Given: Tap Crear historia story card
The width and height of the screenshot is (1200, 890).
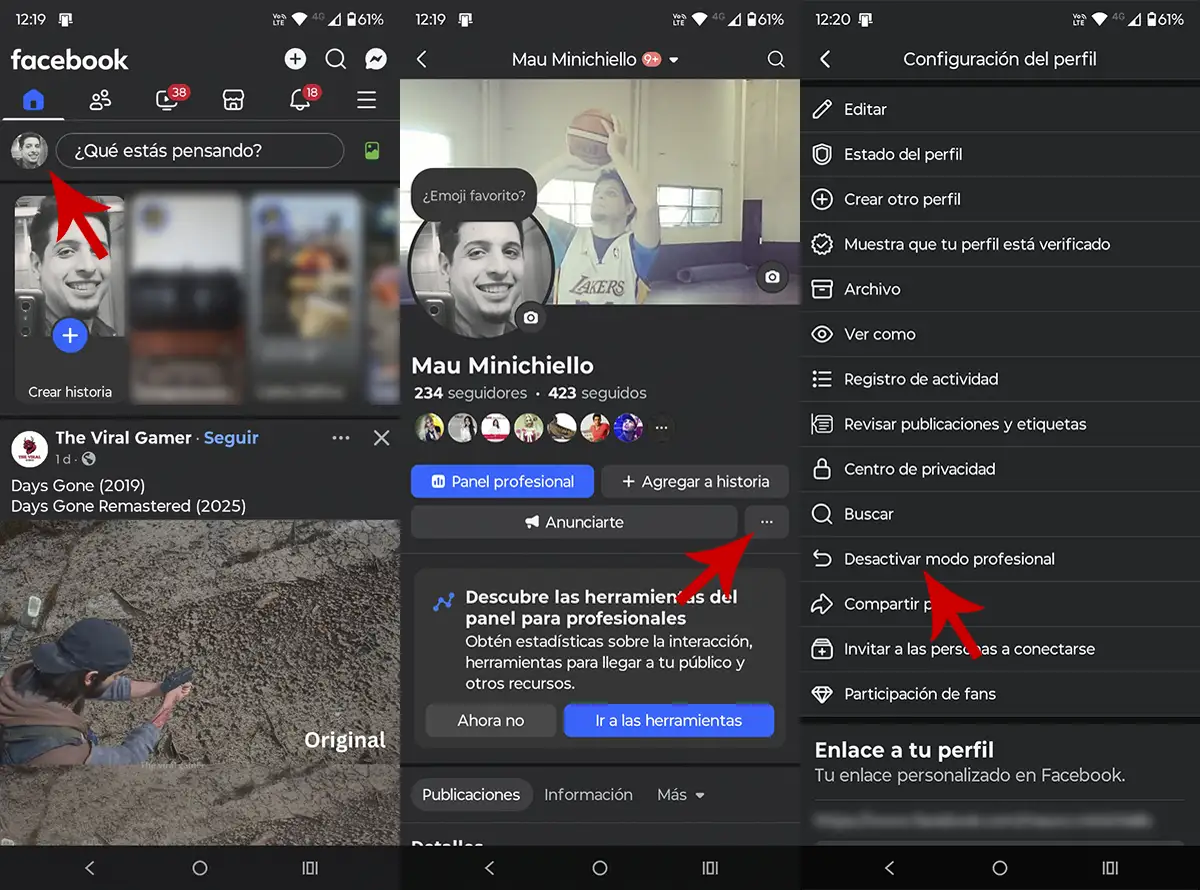Looking at the screenshot, I should [70, 300].
